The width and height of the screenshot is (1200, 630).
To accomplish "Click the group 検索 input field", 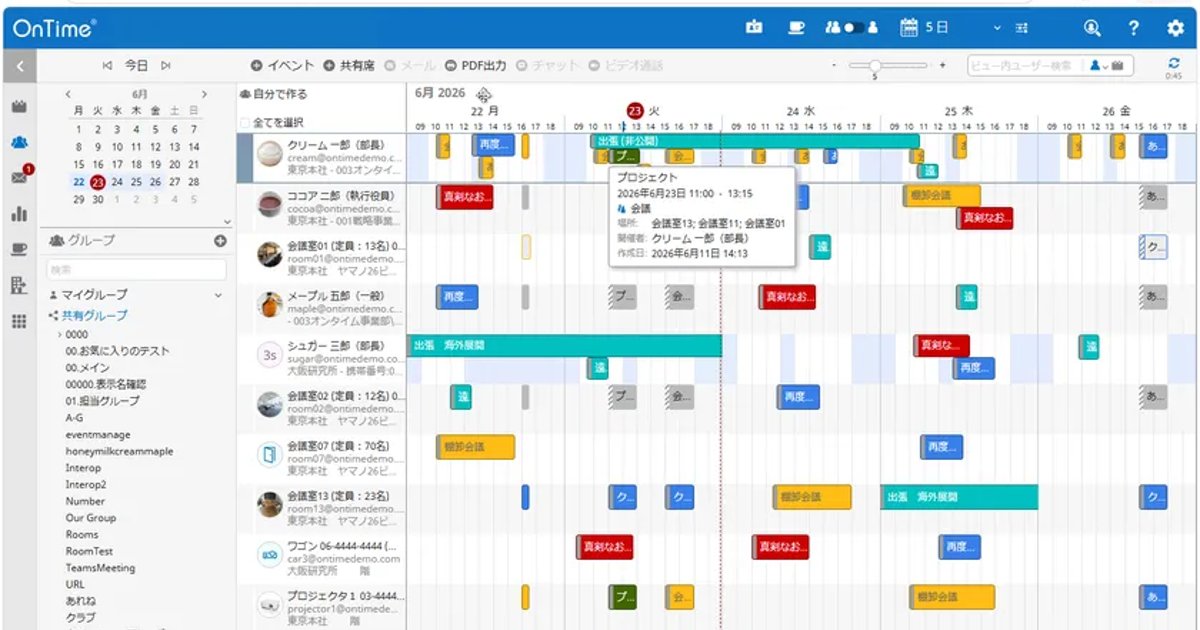I will (137, 269).
